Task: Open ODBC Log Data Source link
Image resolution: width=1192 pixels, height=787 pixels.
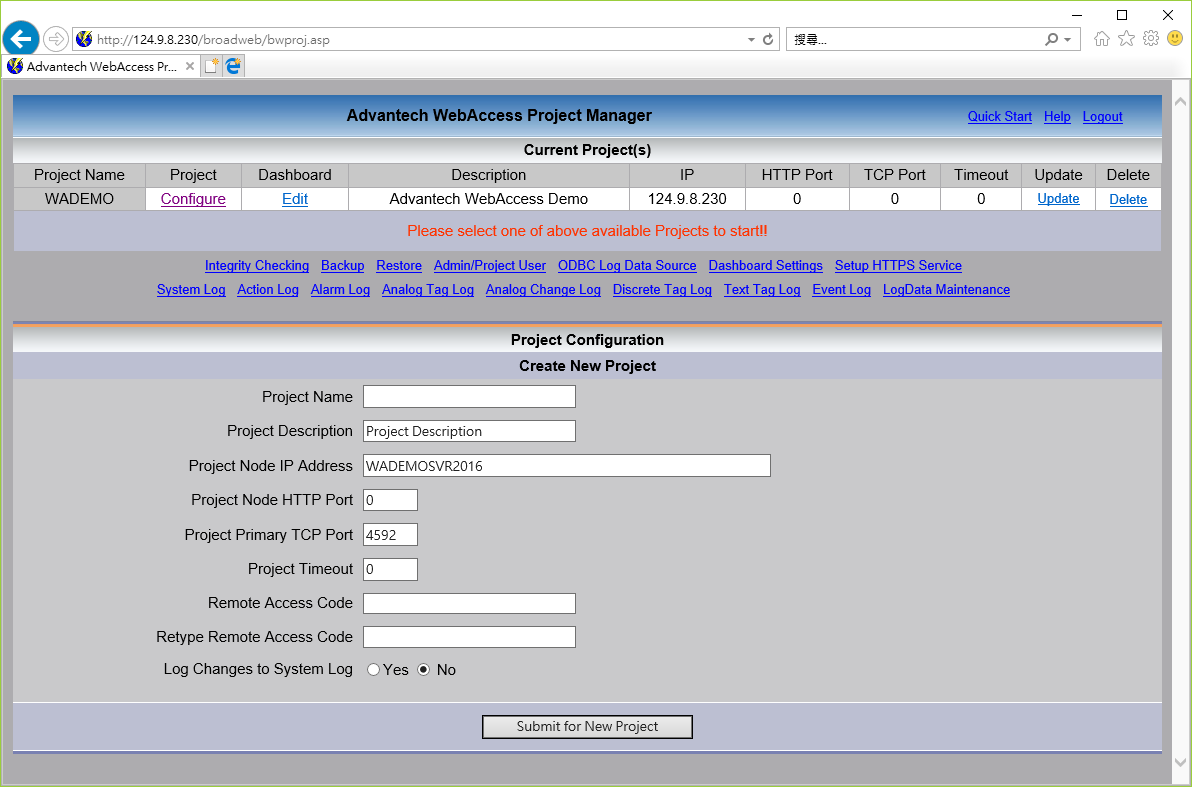Action: [627, 265]
